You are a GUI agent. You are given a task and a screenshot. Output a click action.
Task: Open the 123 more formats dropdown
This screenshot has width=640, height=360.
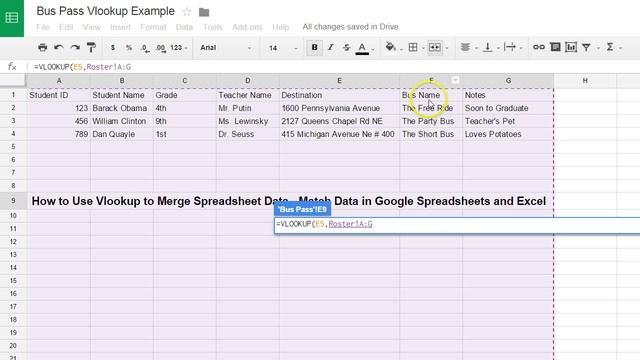179,47
